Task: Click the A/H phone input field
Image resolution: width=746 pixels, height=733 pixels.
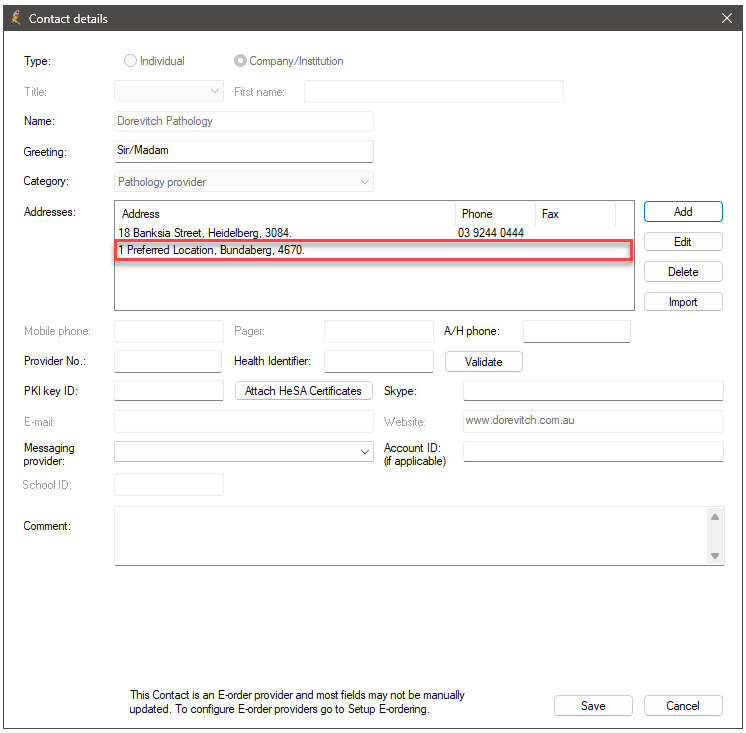Action: pos(577,332)
